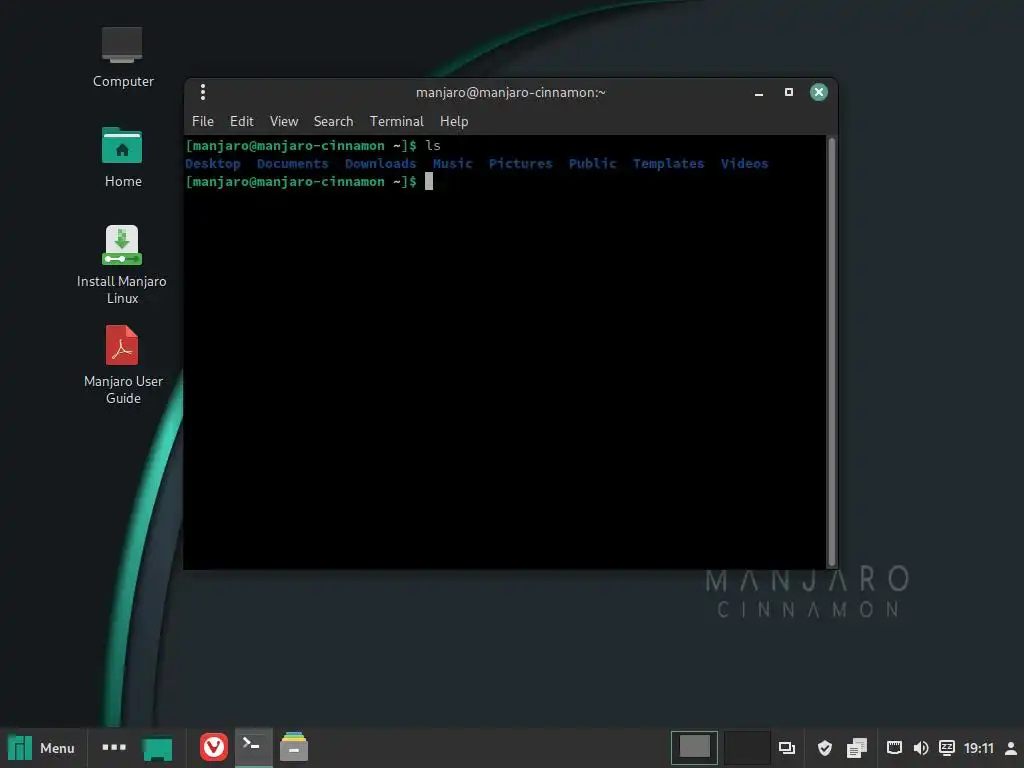
Task: Click the Music directory name in output
Action: pyautogui.click(x=453, y=164)
